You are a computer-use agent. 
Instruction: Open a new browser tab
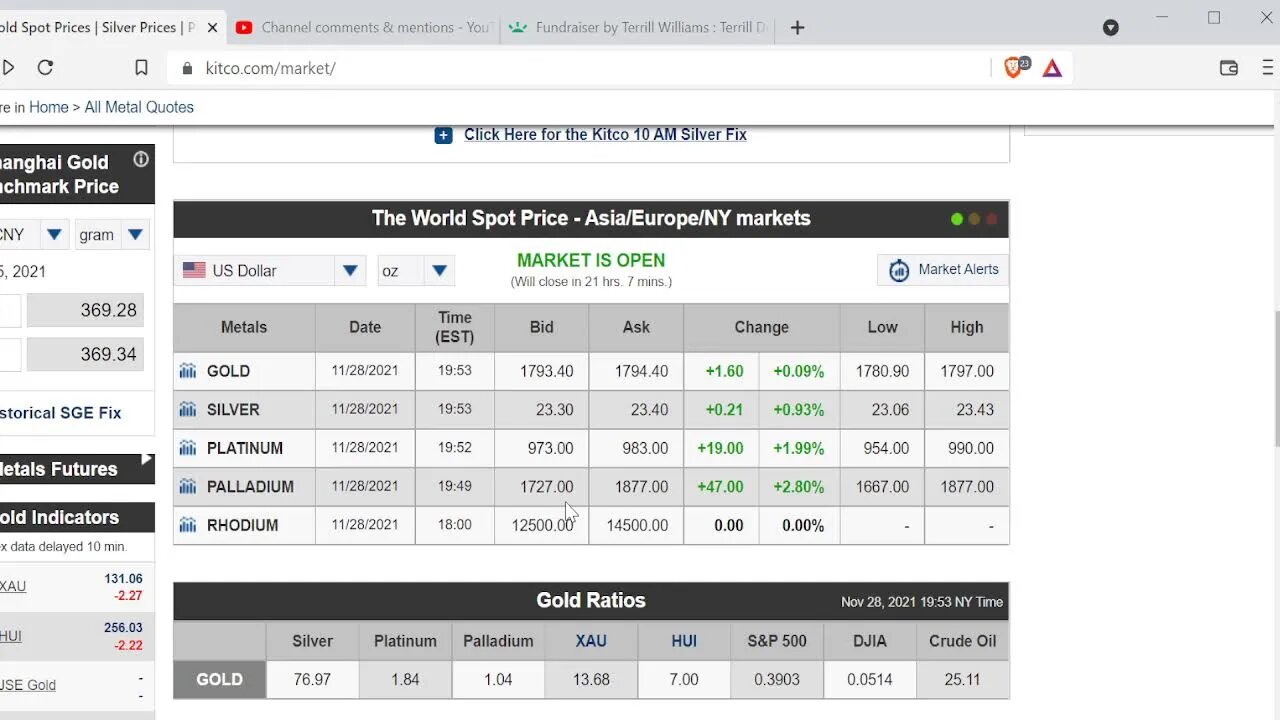click(797, 28)
